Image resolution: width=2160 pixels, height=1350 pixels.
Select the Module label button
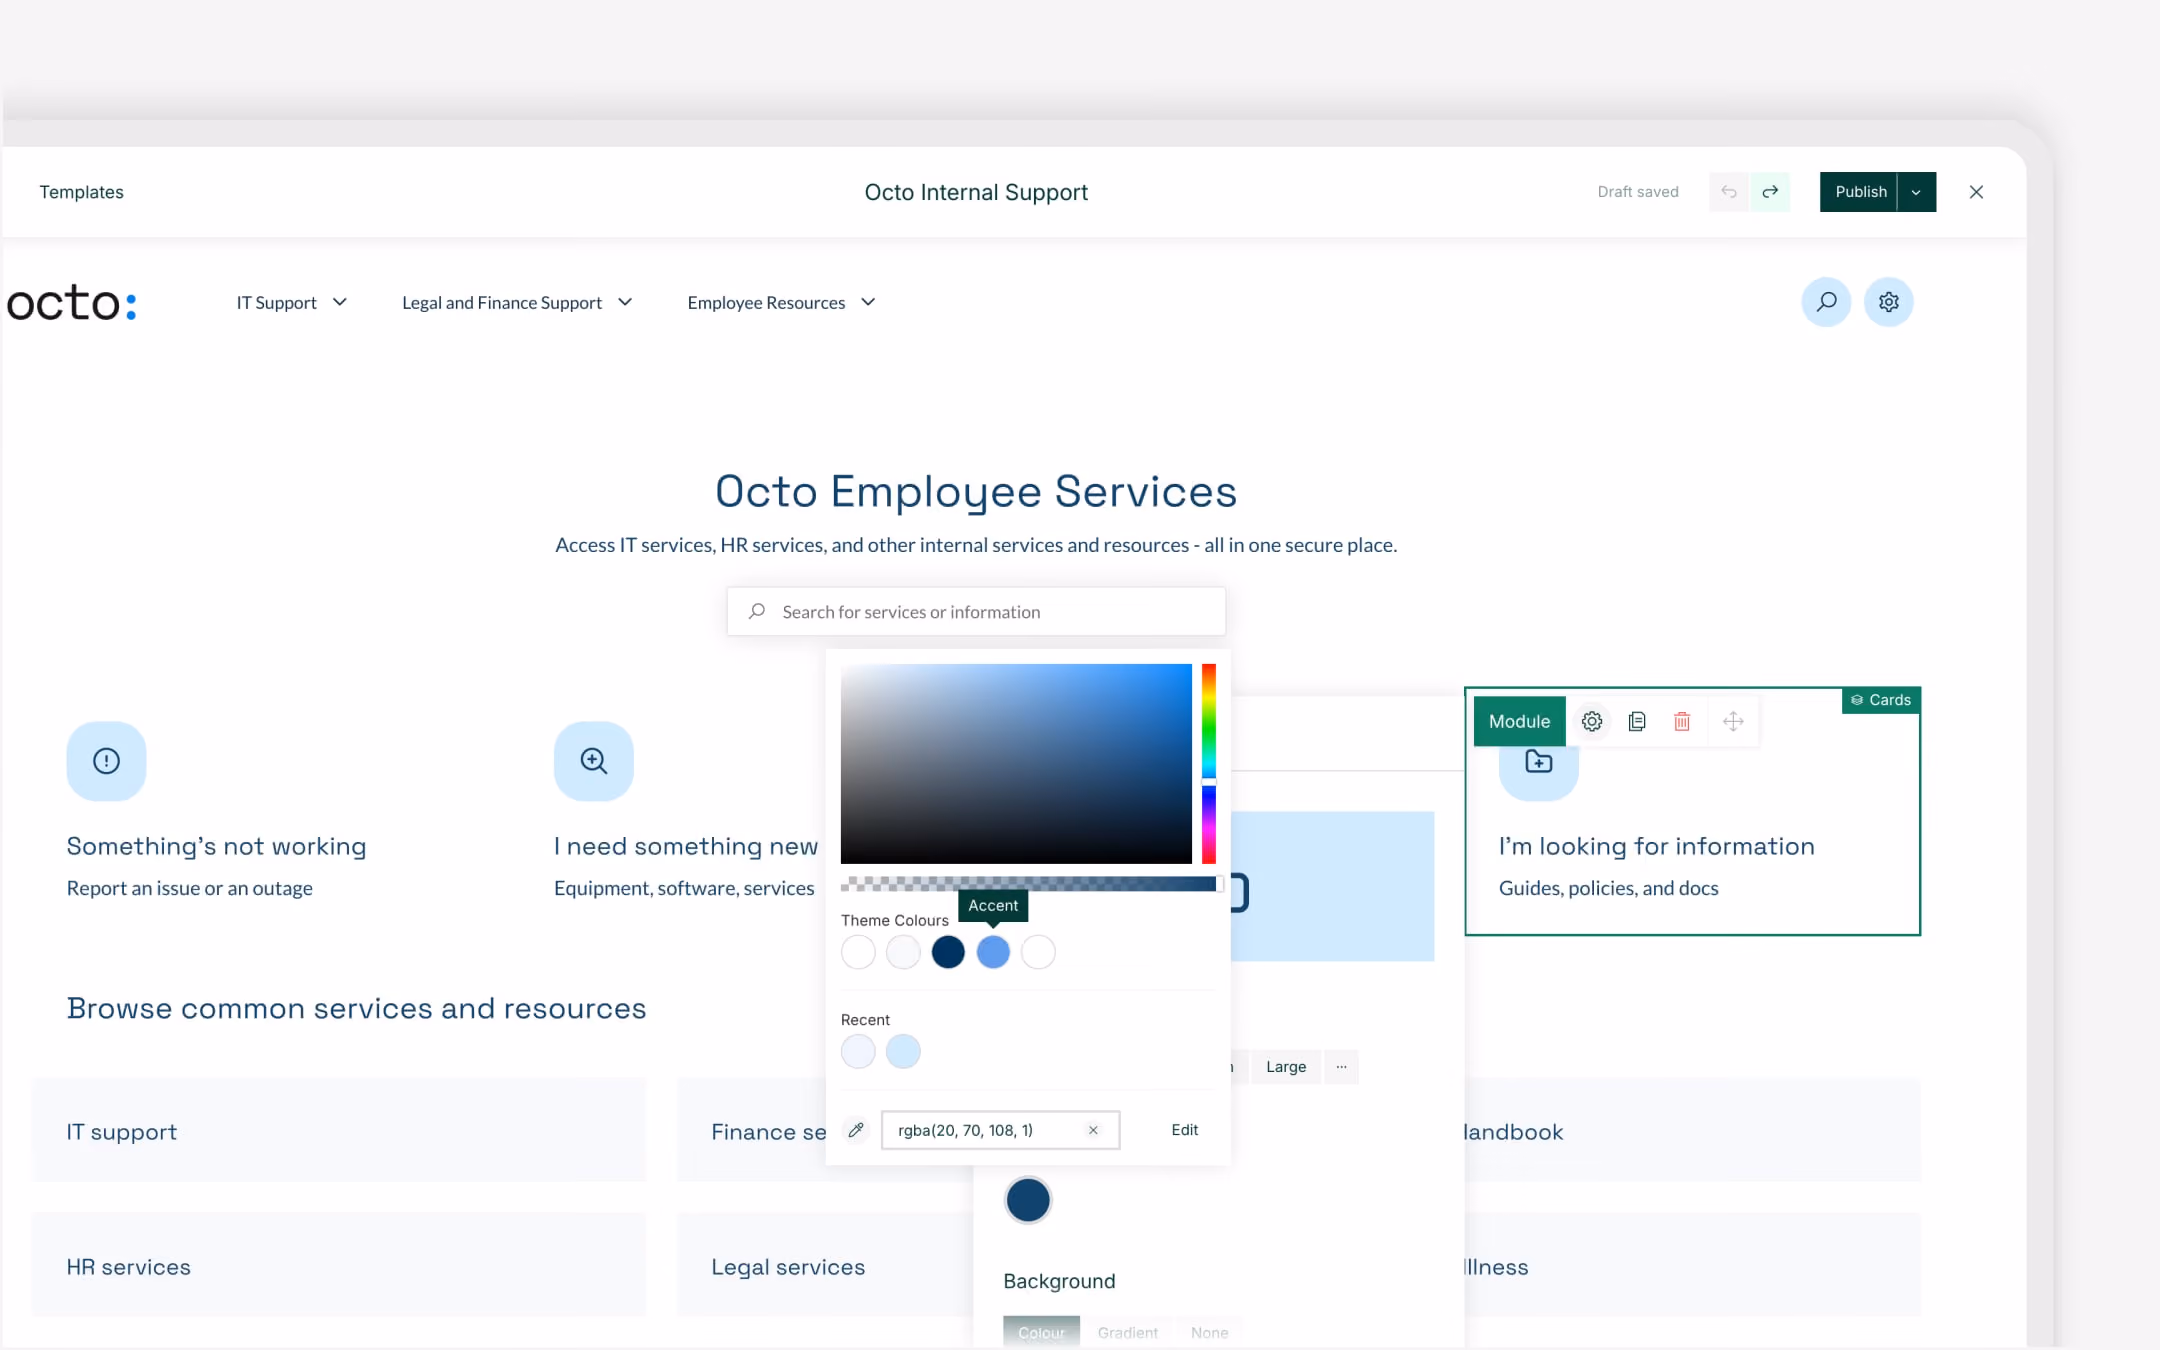(1519, 722)
